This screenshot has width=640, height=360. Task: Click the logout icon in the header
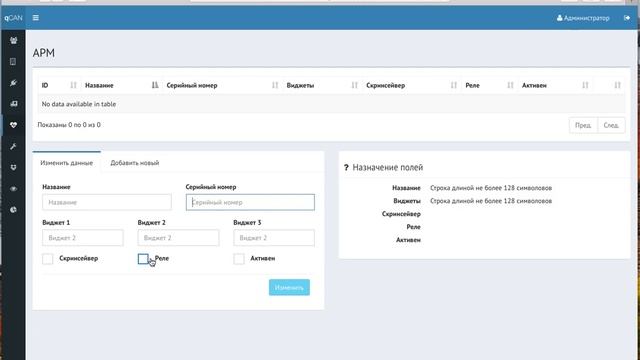pos(627,18)
